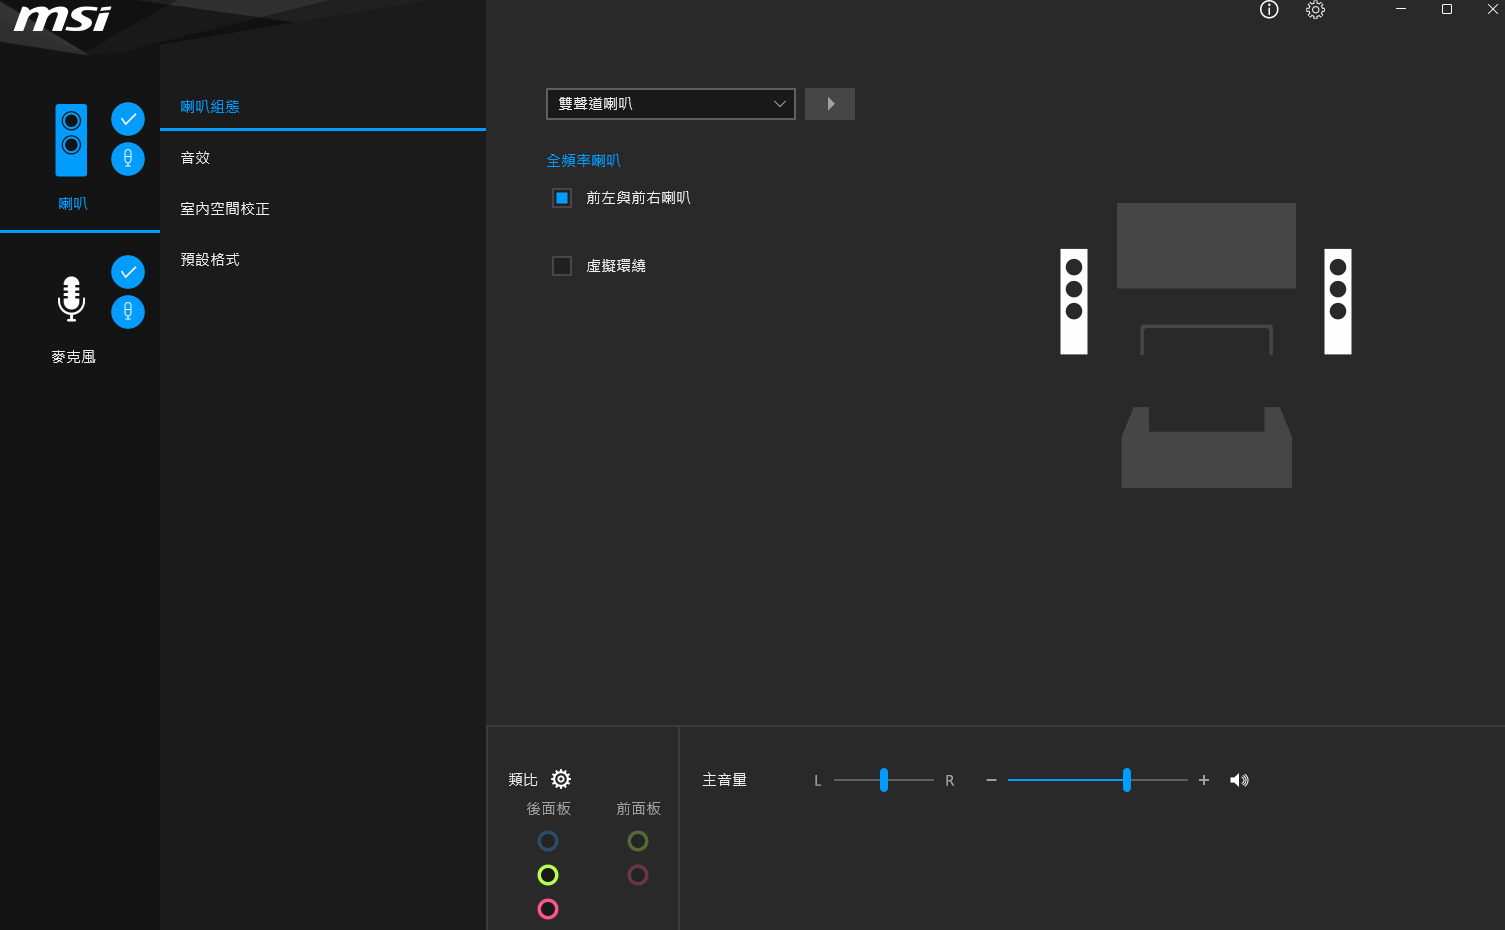
Task: Open the application settings gear
Action: [1315, 11]
